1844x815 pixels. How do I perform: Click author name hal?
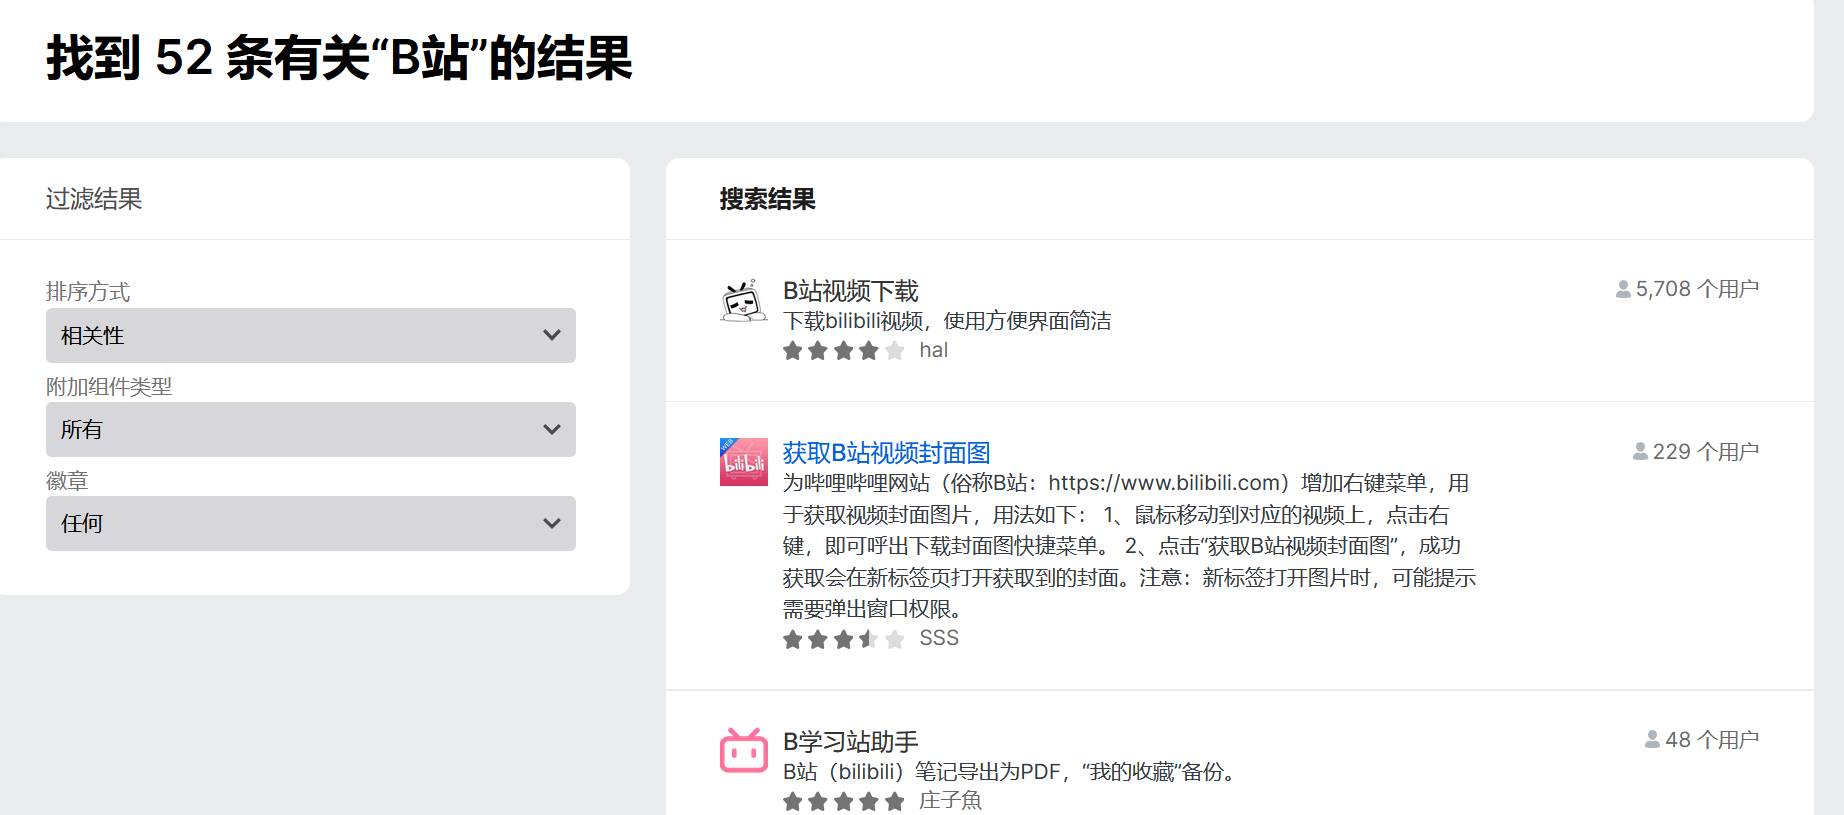coord(934,351)
